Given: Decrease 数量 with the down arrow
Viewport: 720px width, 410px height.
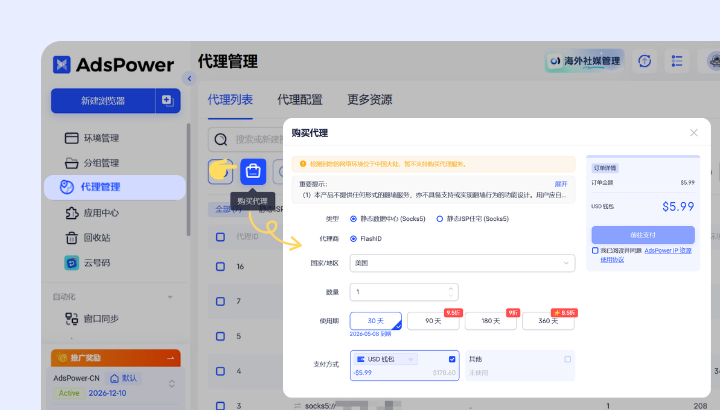Looking at the screenshot, I should (x=451, y=295).
